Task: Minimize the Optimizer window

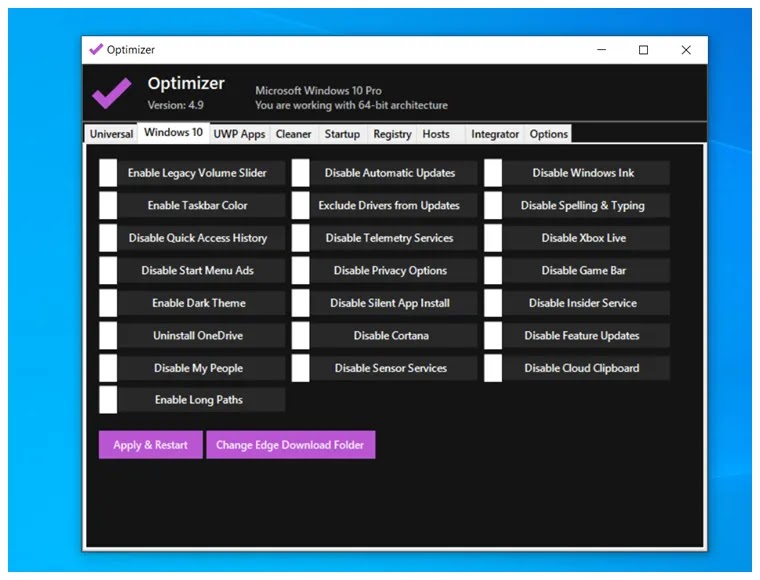Action: (x=602, y=49)
